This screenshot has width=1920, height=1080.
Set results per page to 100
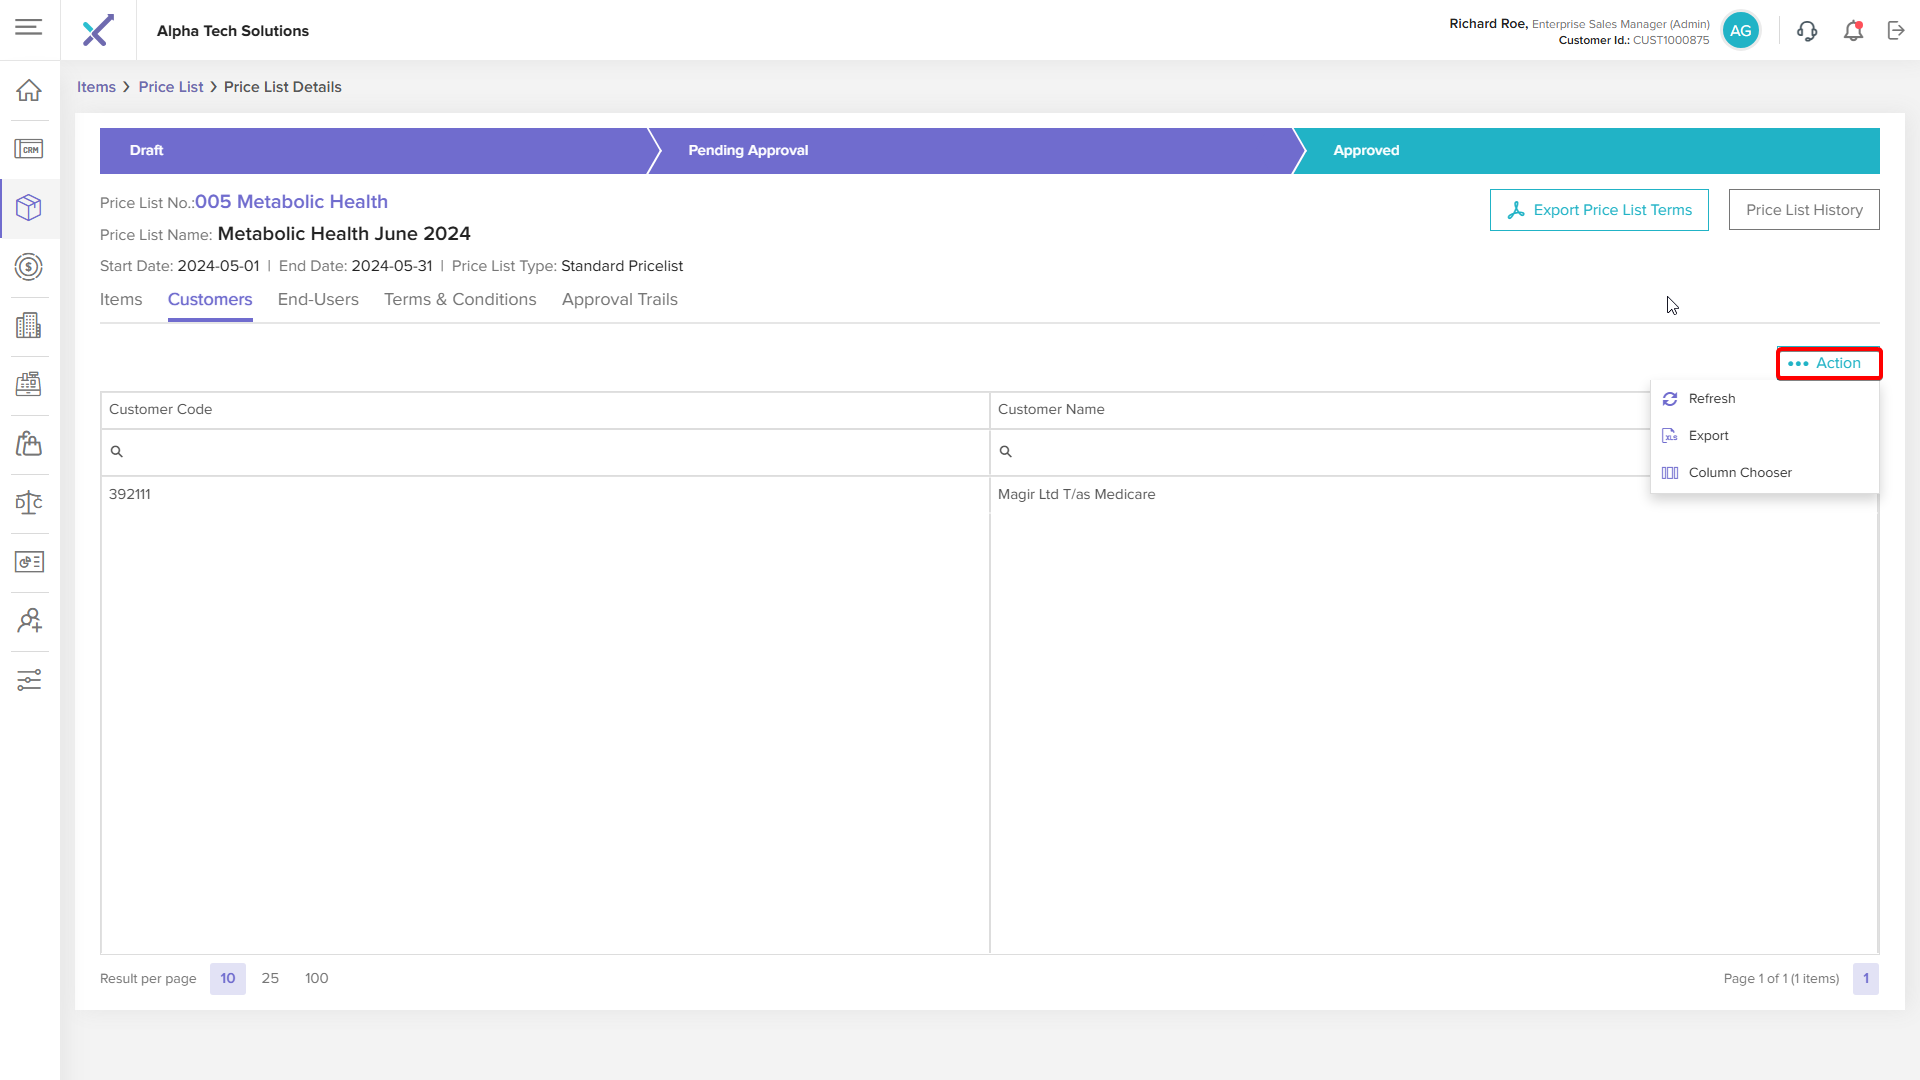[x=316, y=978]
